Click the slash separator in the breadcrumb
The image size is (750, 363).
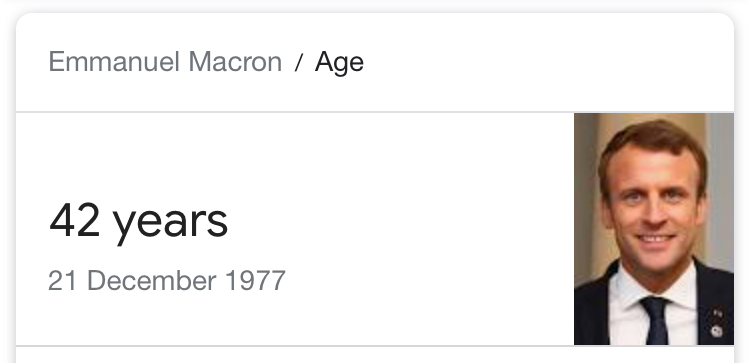[298, 63]
